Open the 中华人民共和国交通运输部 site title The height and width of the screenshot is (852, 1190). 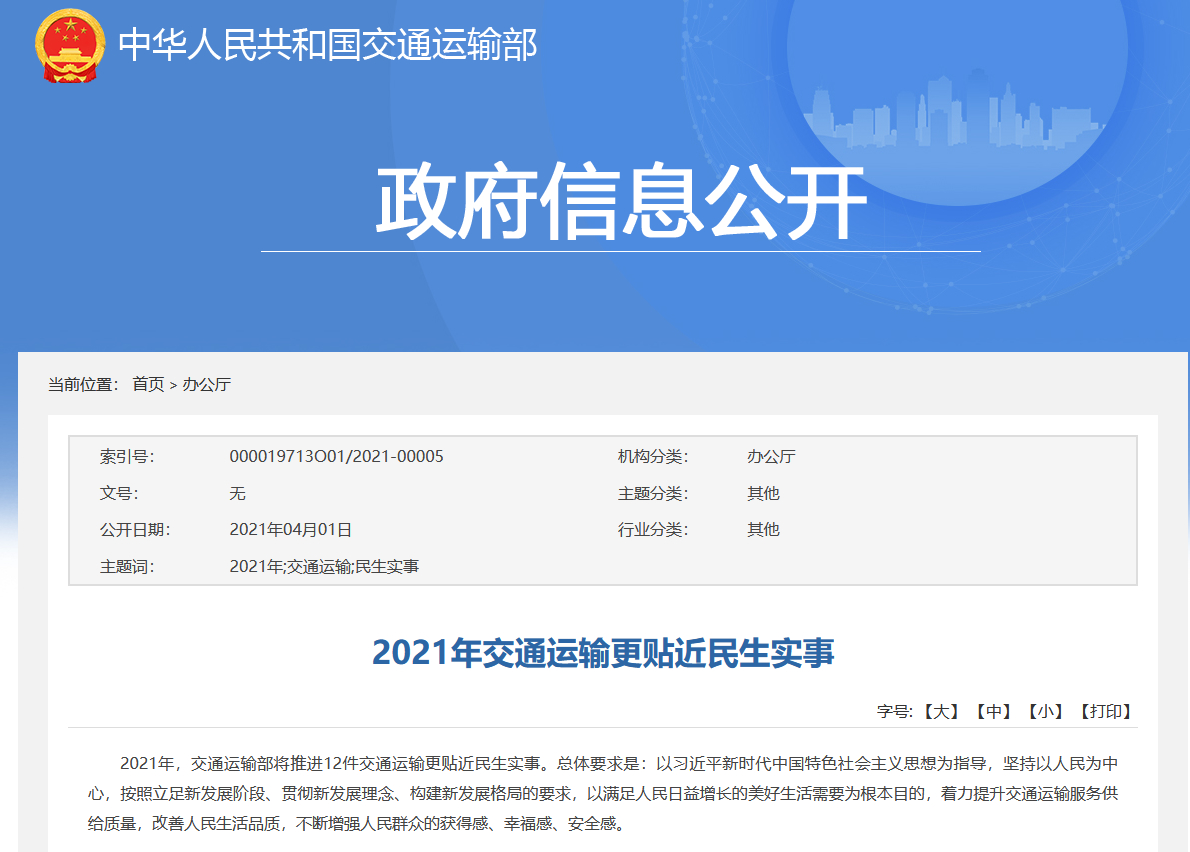(328, 45)
